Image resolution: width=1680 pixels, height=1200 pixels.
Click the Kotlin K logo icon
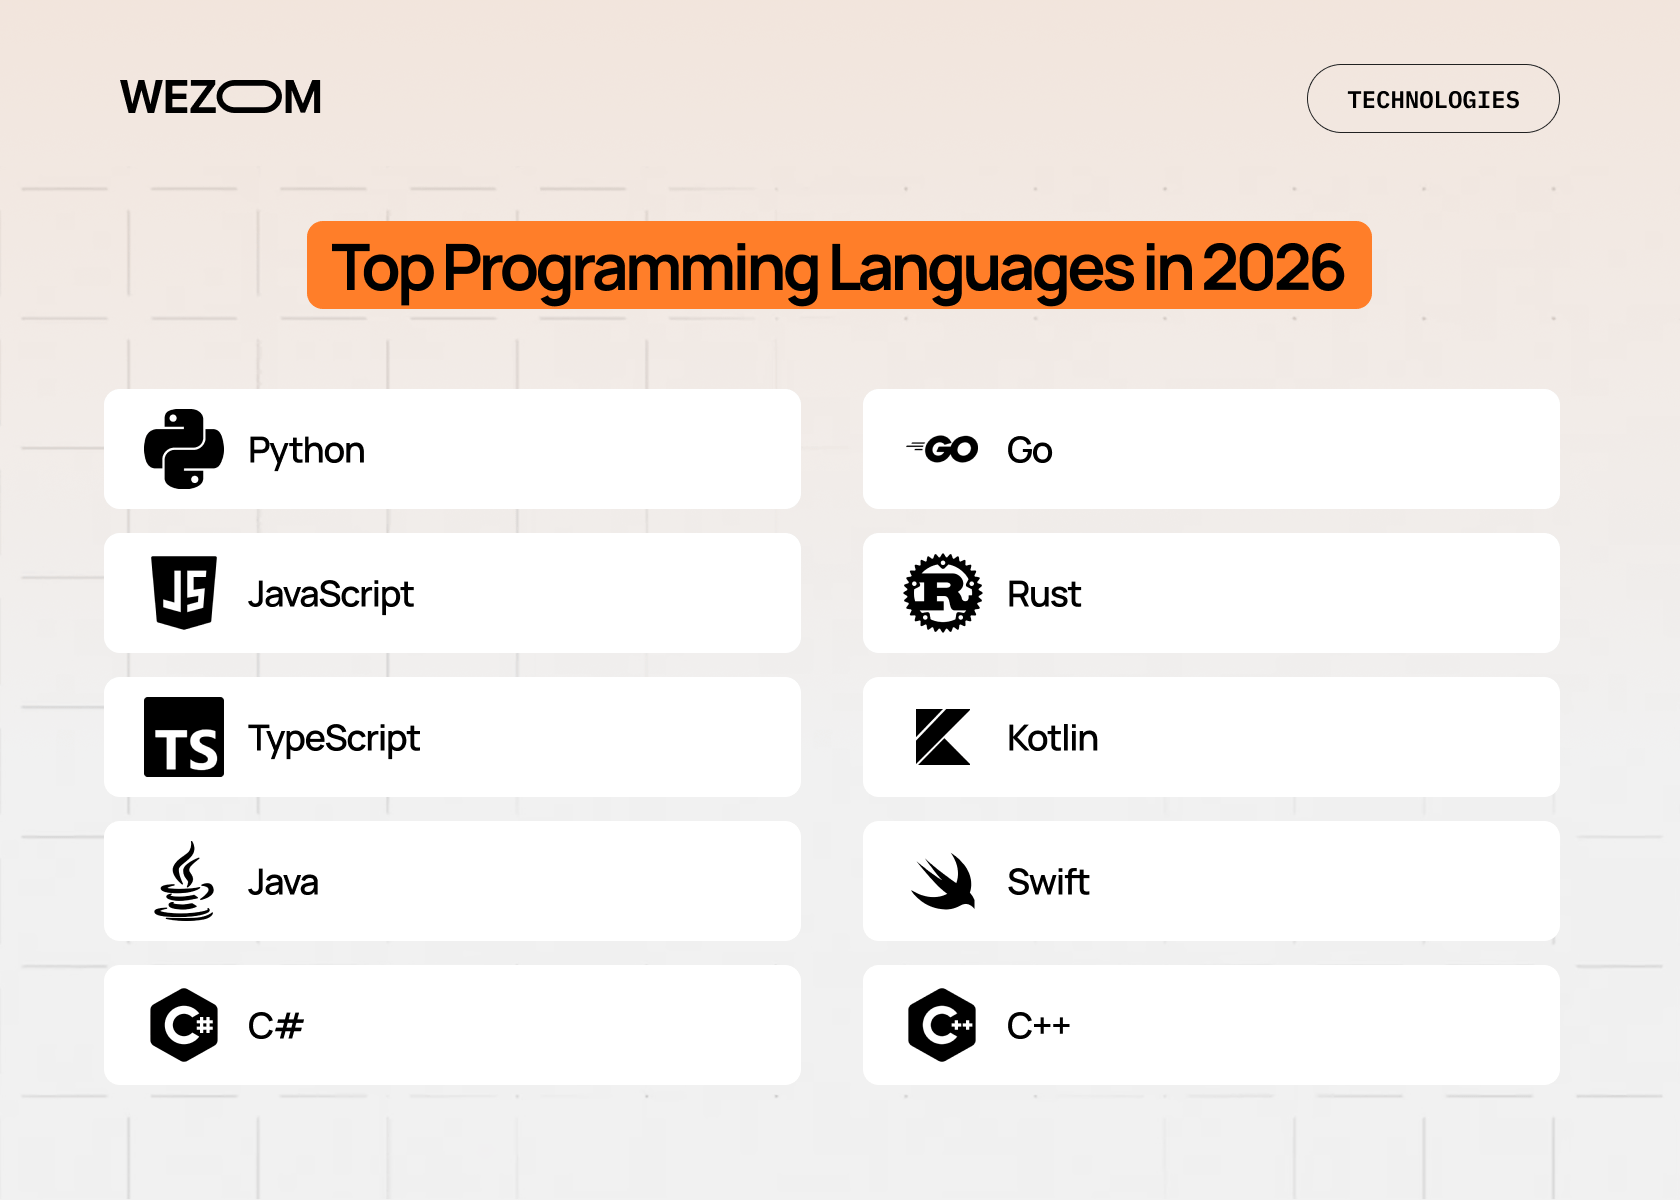pyautogui.click(x=943, y=737)
